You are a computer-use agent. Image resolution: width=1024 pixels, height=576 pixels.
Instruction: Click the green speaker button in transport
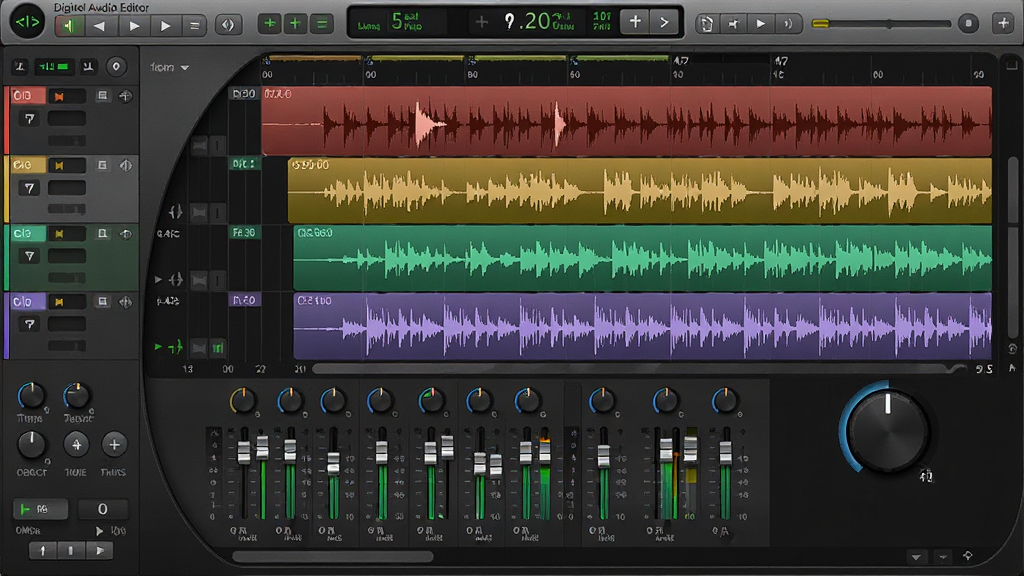[69, 25]
